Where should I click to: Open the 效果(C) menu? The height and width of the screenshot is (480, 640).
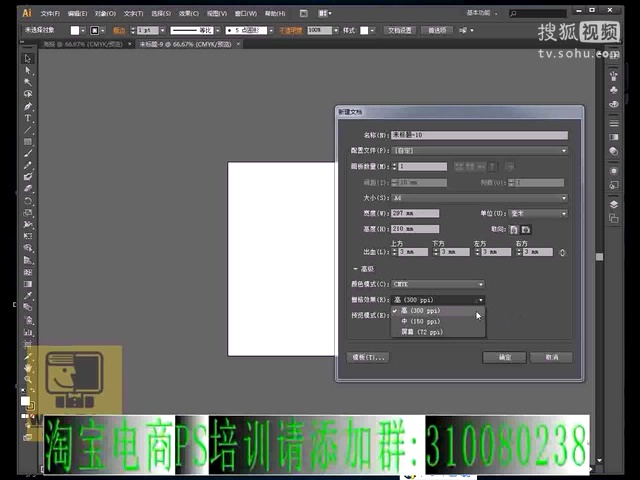[189, 13]
